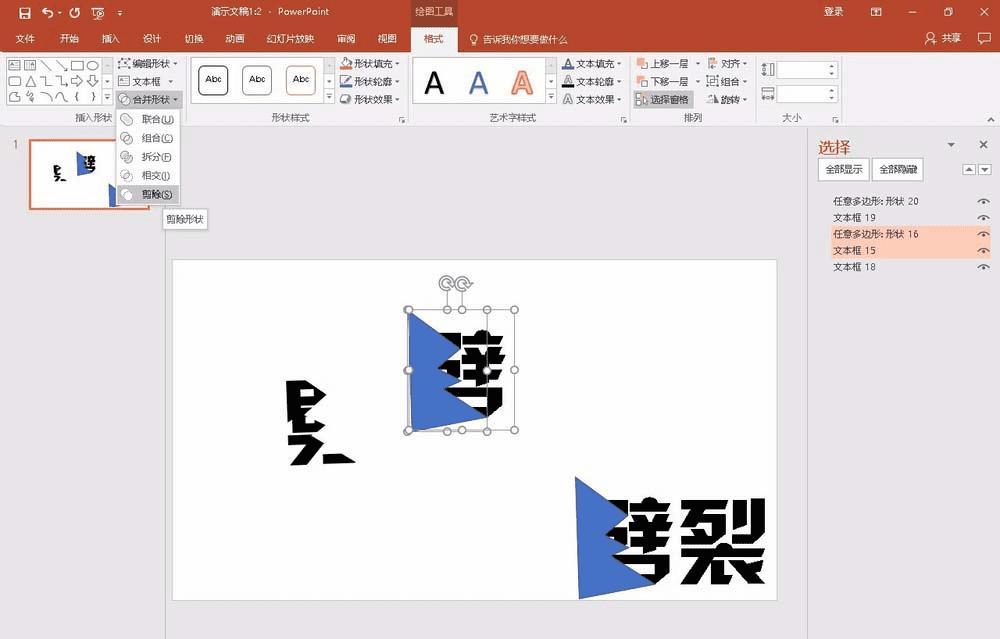Open the 文件 tab
This screenshot has width=1000, height=639.
coord(25,39)
